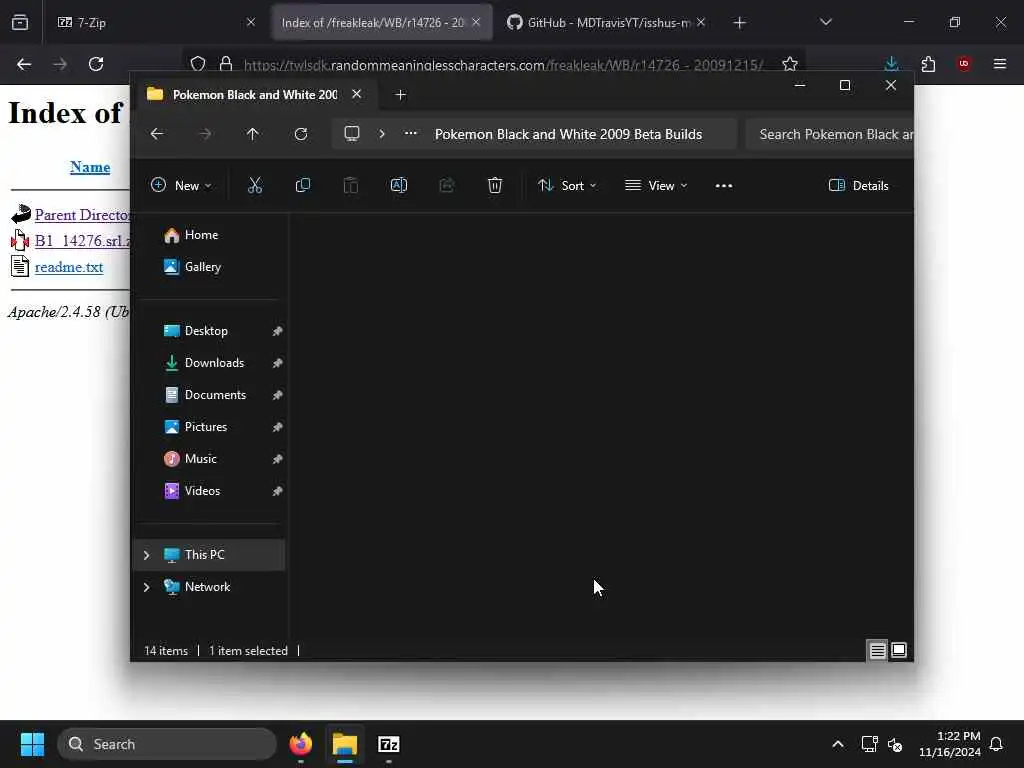Open Firefox application hamburger menu
The image size is (1024, 768).
coord(1000,64)
